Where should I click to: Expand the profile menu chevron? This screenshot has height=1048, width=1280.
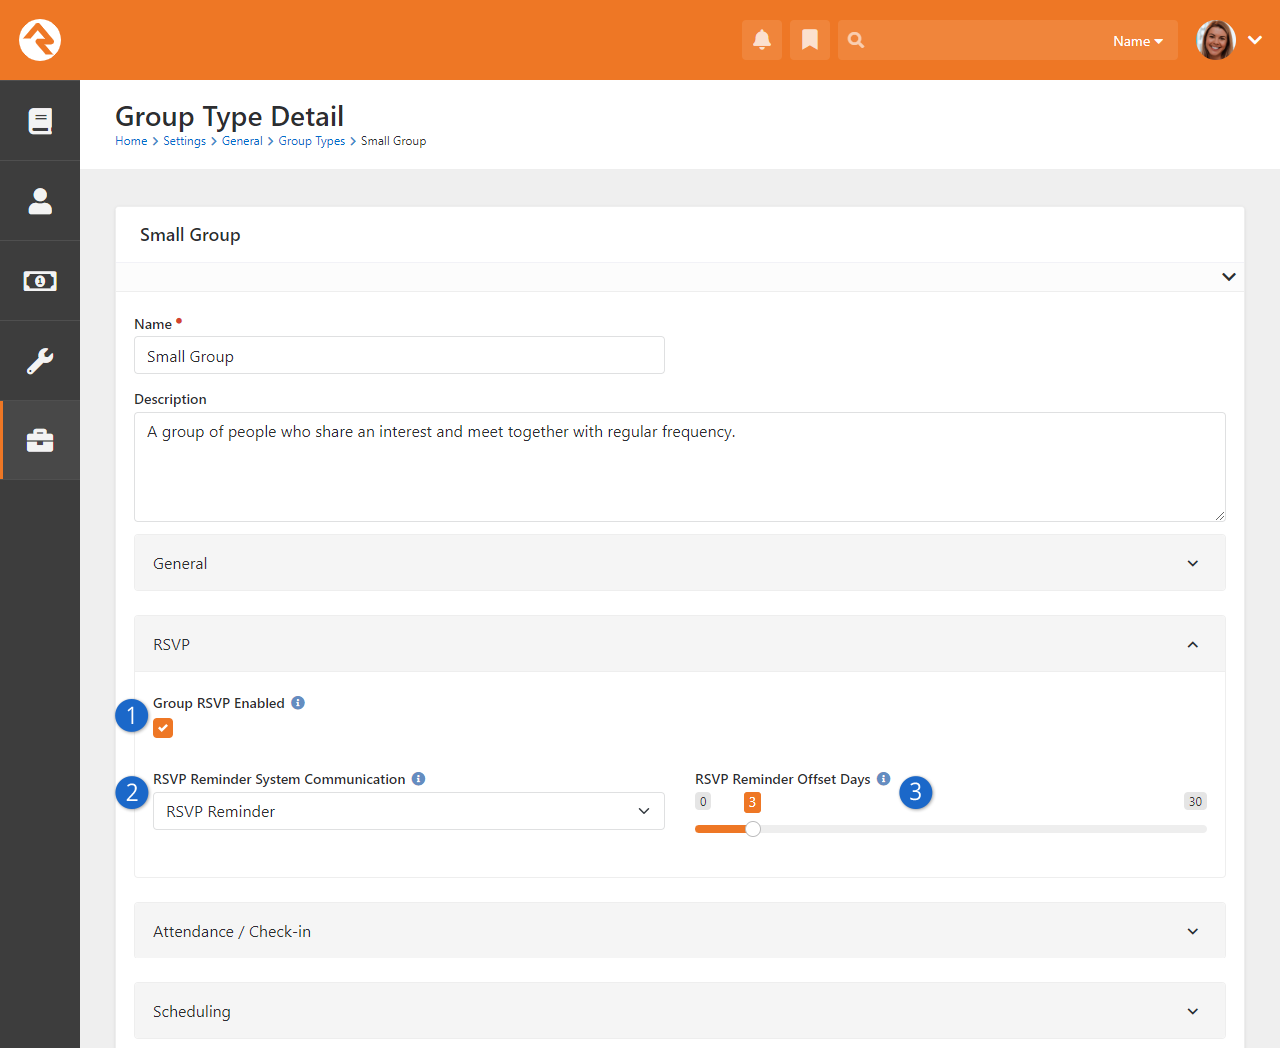pyautogui.click(x=1255, y=40)
